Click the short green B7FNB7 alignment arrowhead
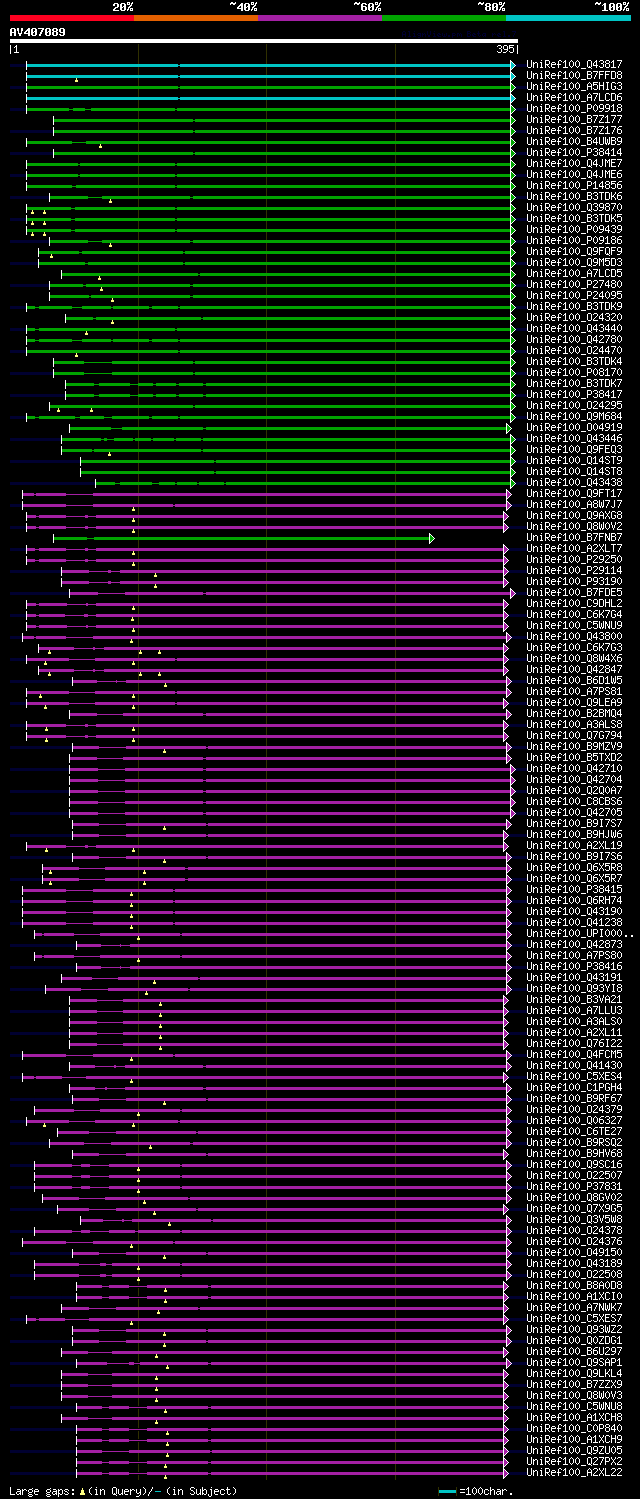The image size is (640, 1499). tap(432, 538)
